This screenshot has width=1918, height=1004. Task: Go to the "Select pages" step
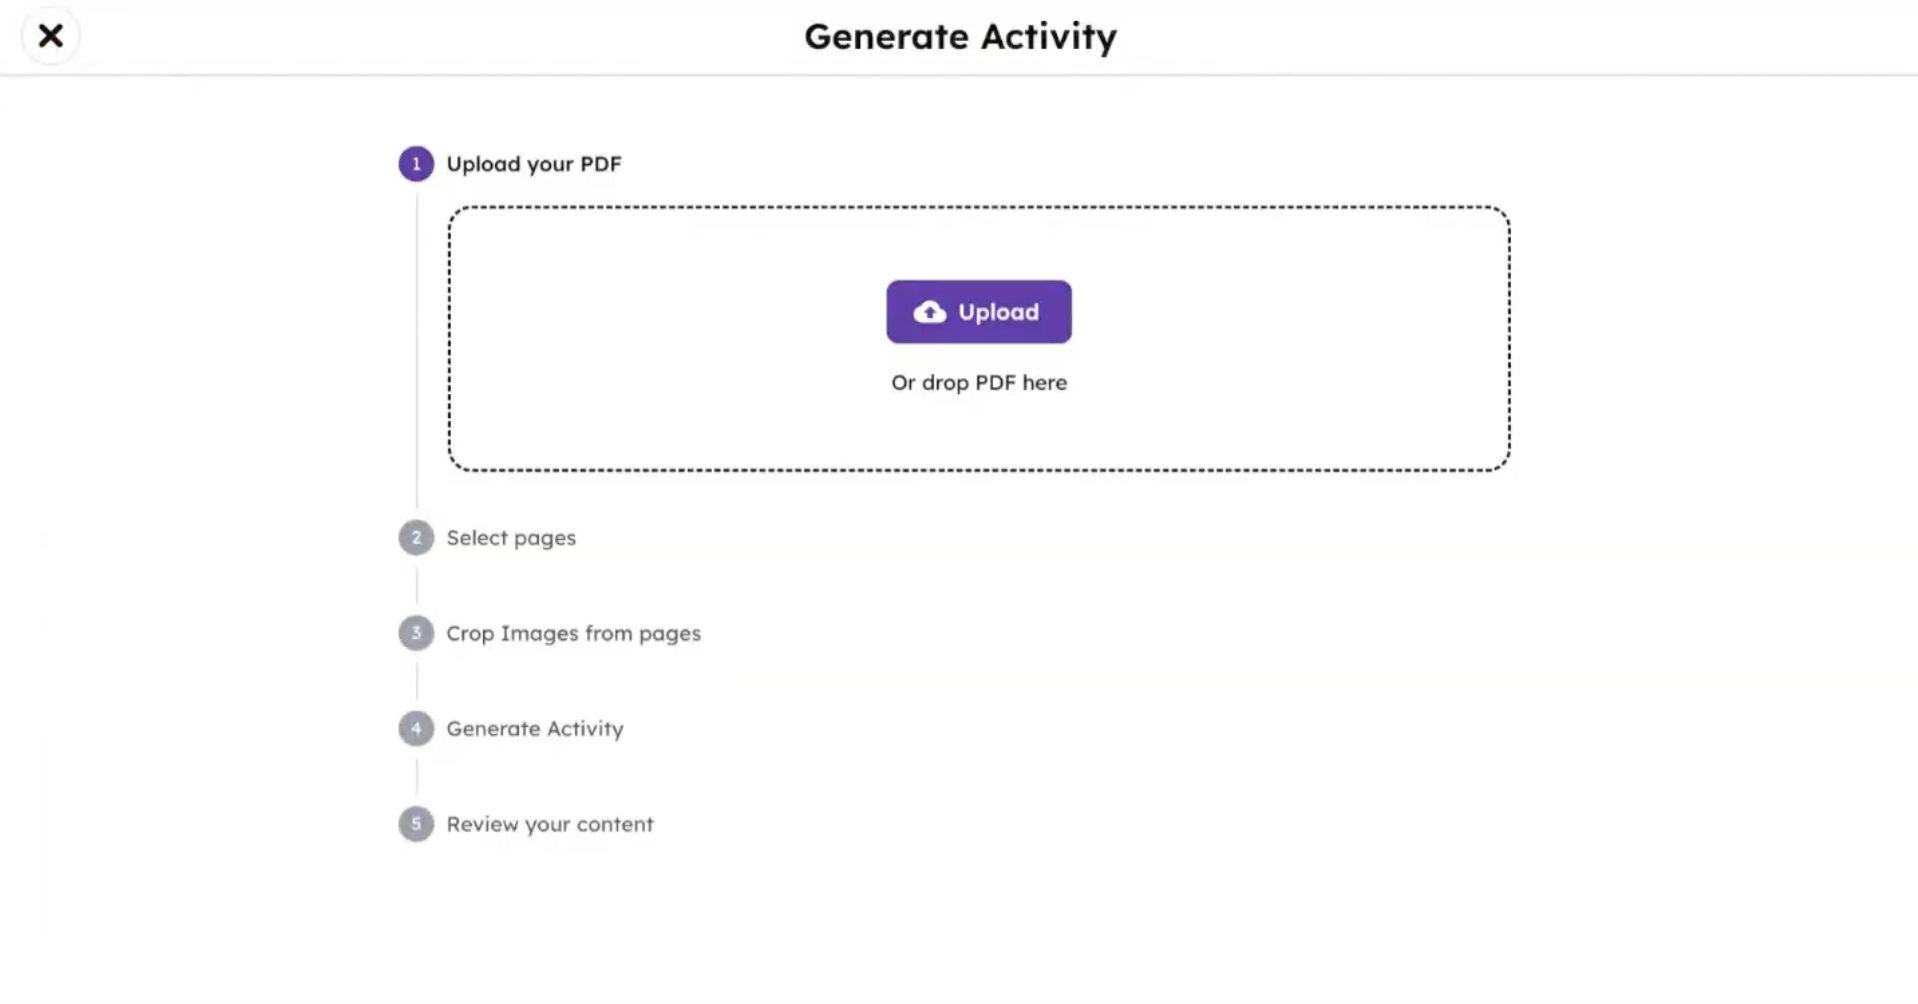(510, 538)
